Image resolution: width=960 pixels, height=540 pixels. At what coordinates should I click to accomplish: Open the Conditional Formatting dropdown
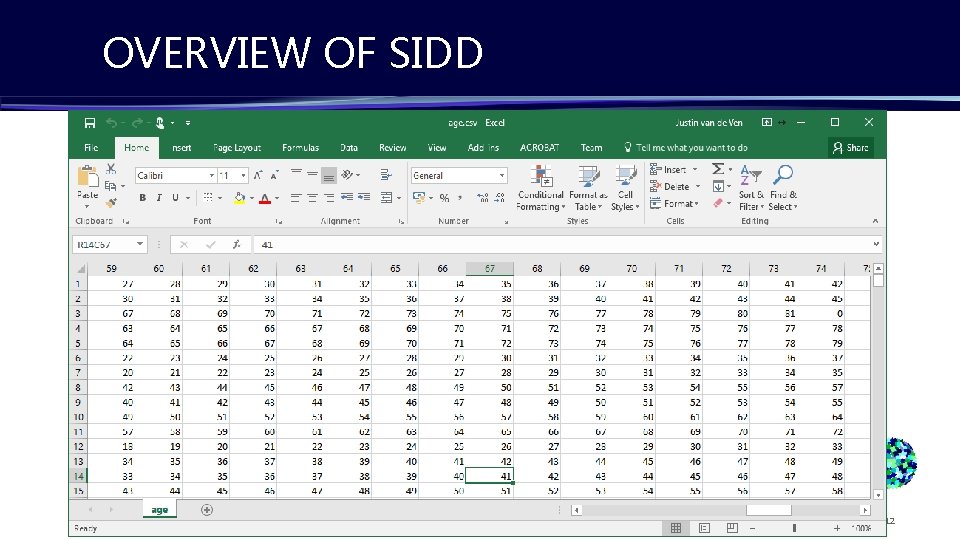pyautogui.click(x=540, y=188)
